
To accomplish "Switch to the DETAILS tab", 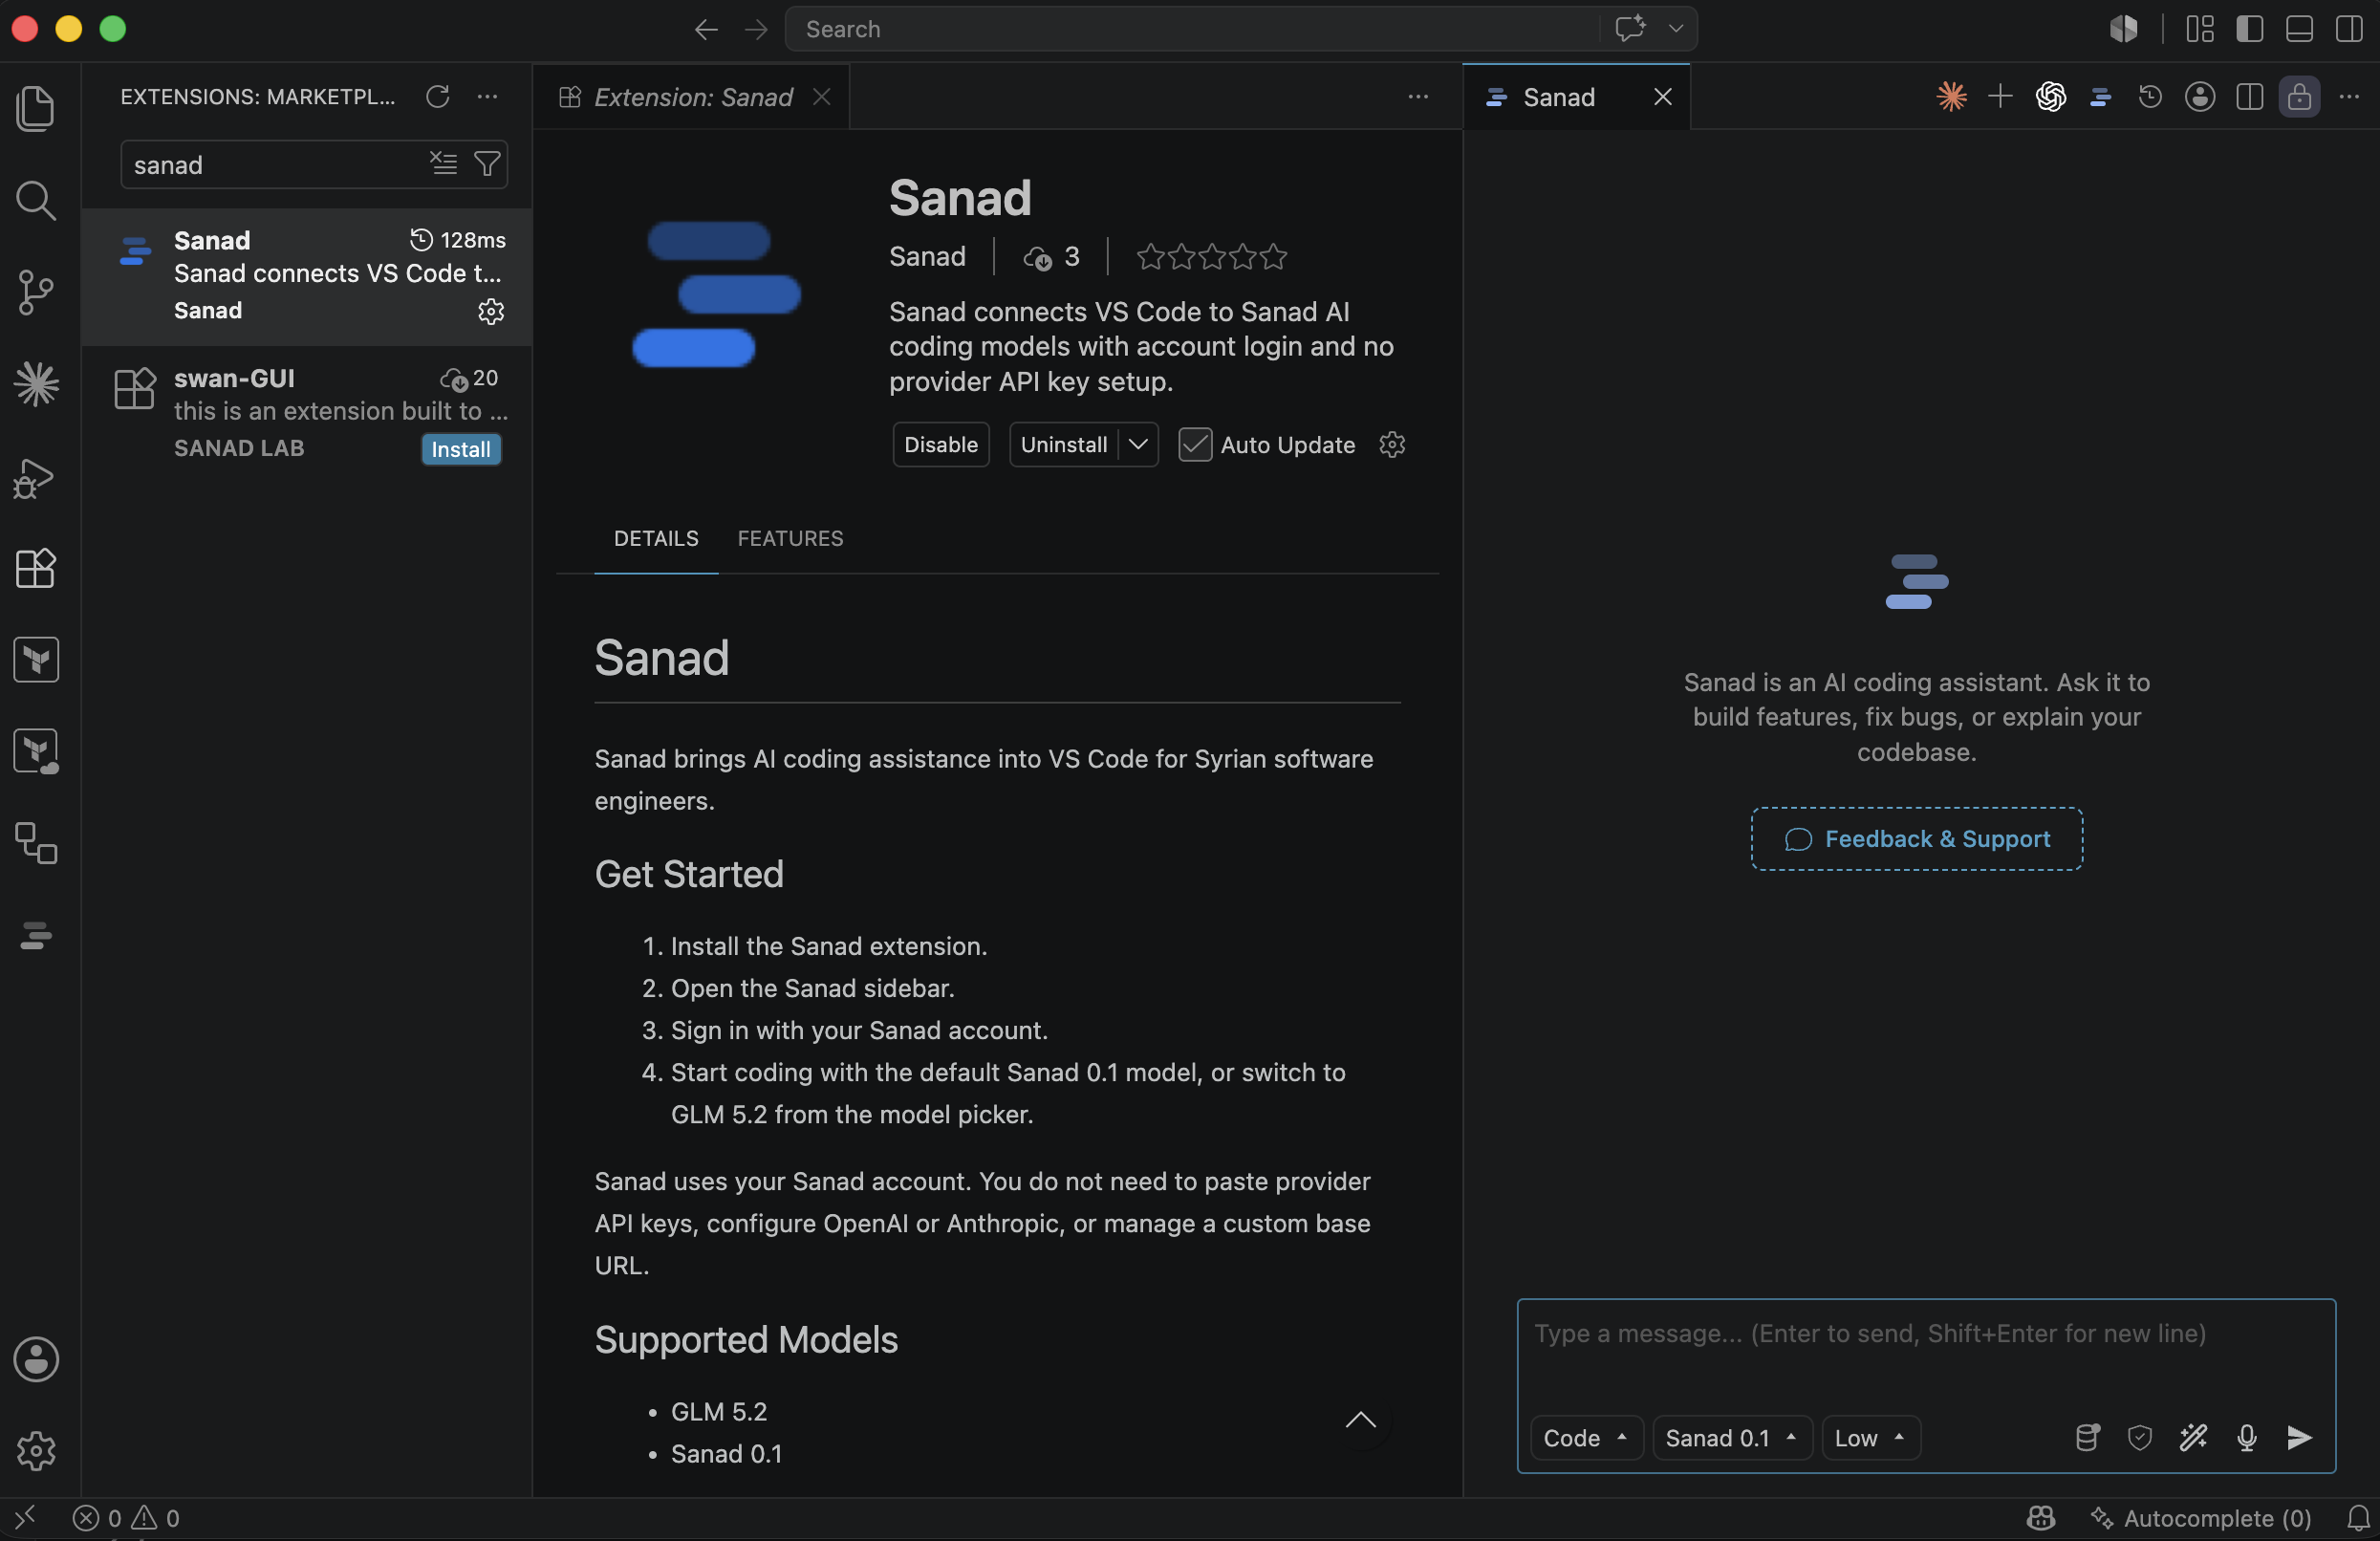I will (x=656, y=538).
